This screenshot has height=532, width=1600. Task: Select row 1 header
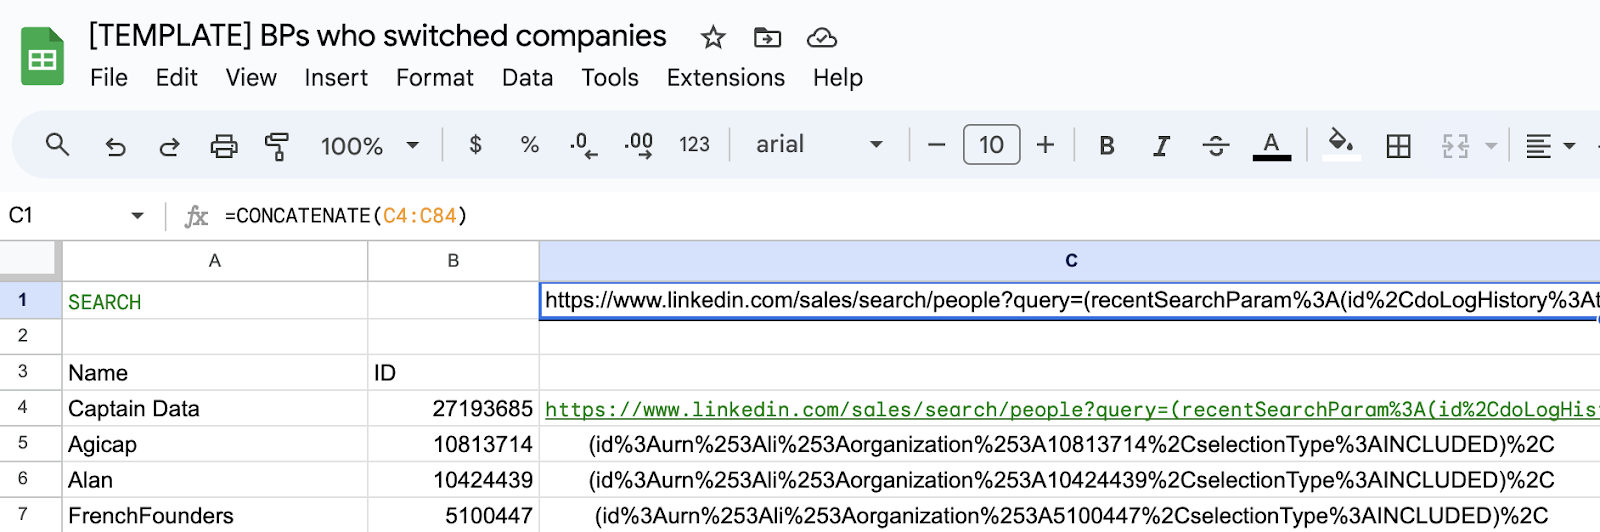pyautogui.click(x=30, y=300)
